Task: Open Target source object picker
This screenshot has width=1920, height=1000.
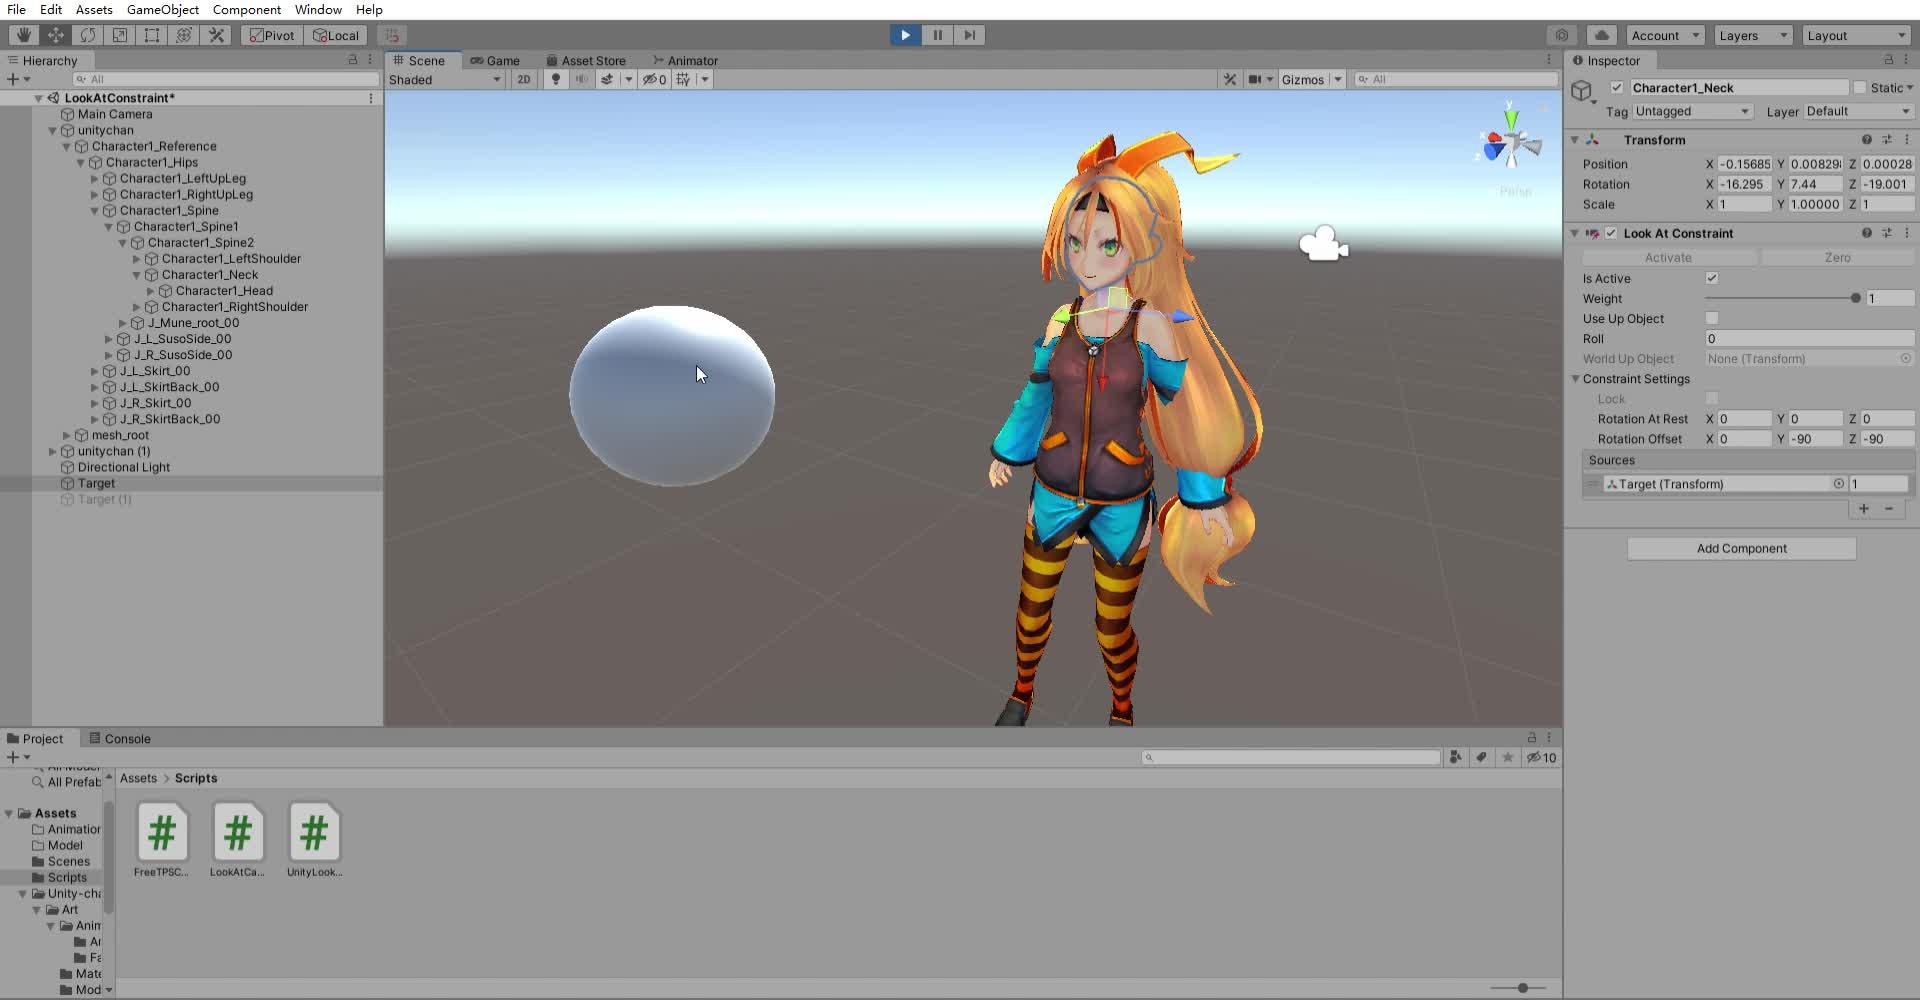Action: (x=1838, y=484)
